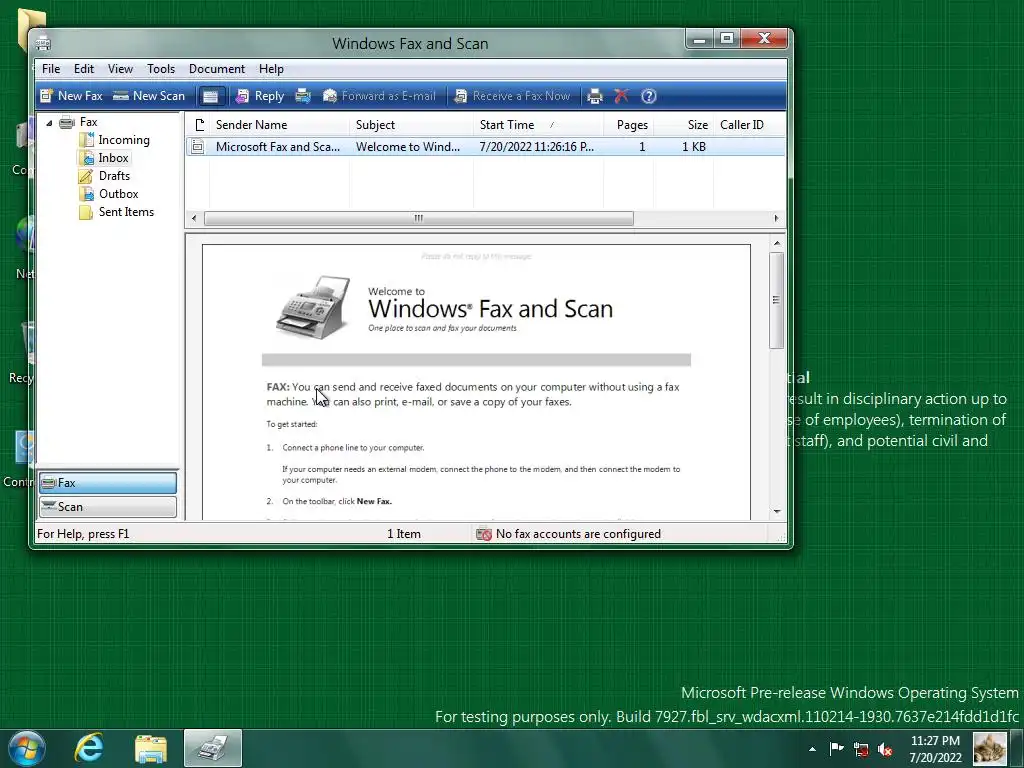Switch to the Scan view button
1024x768 pixels.
108,507
